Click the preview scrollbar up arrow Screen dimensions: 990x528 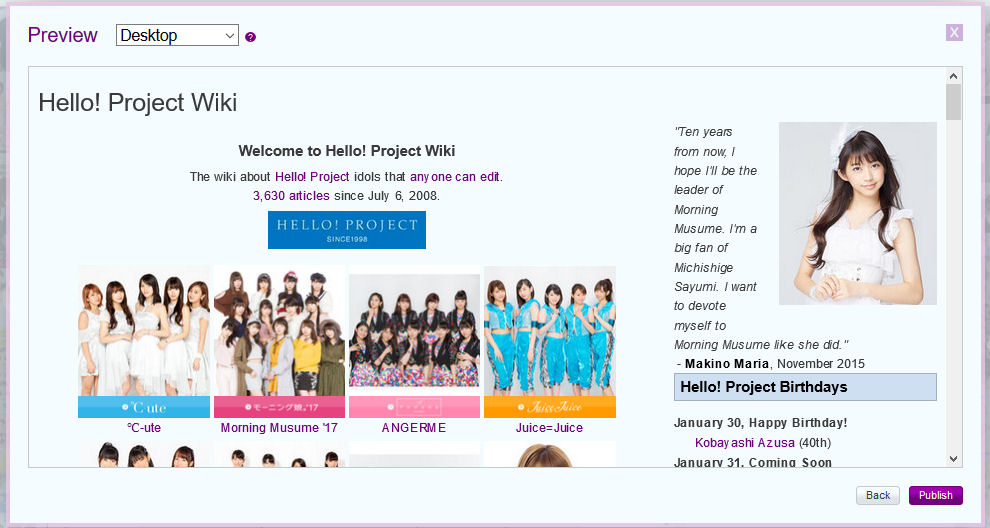[x=953, y=76]
